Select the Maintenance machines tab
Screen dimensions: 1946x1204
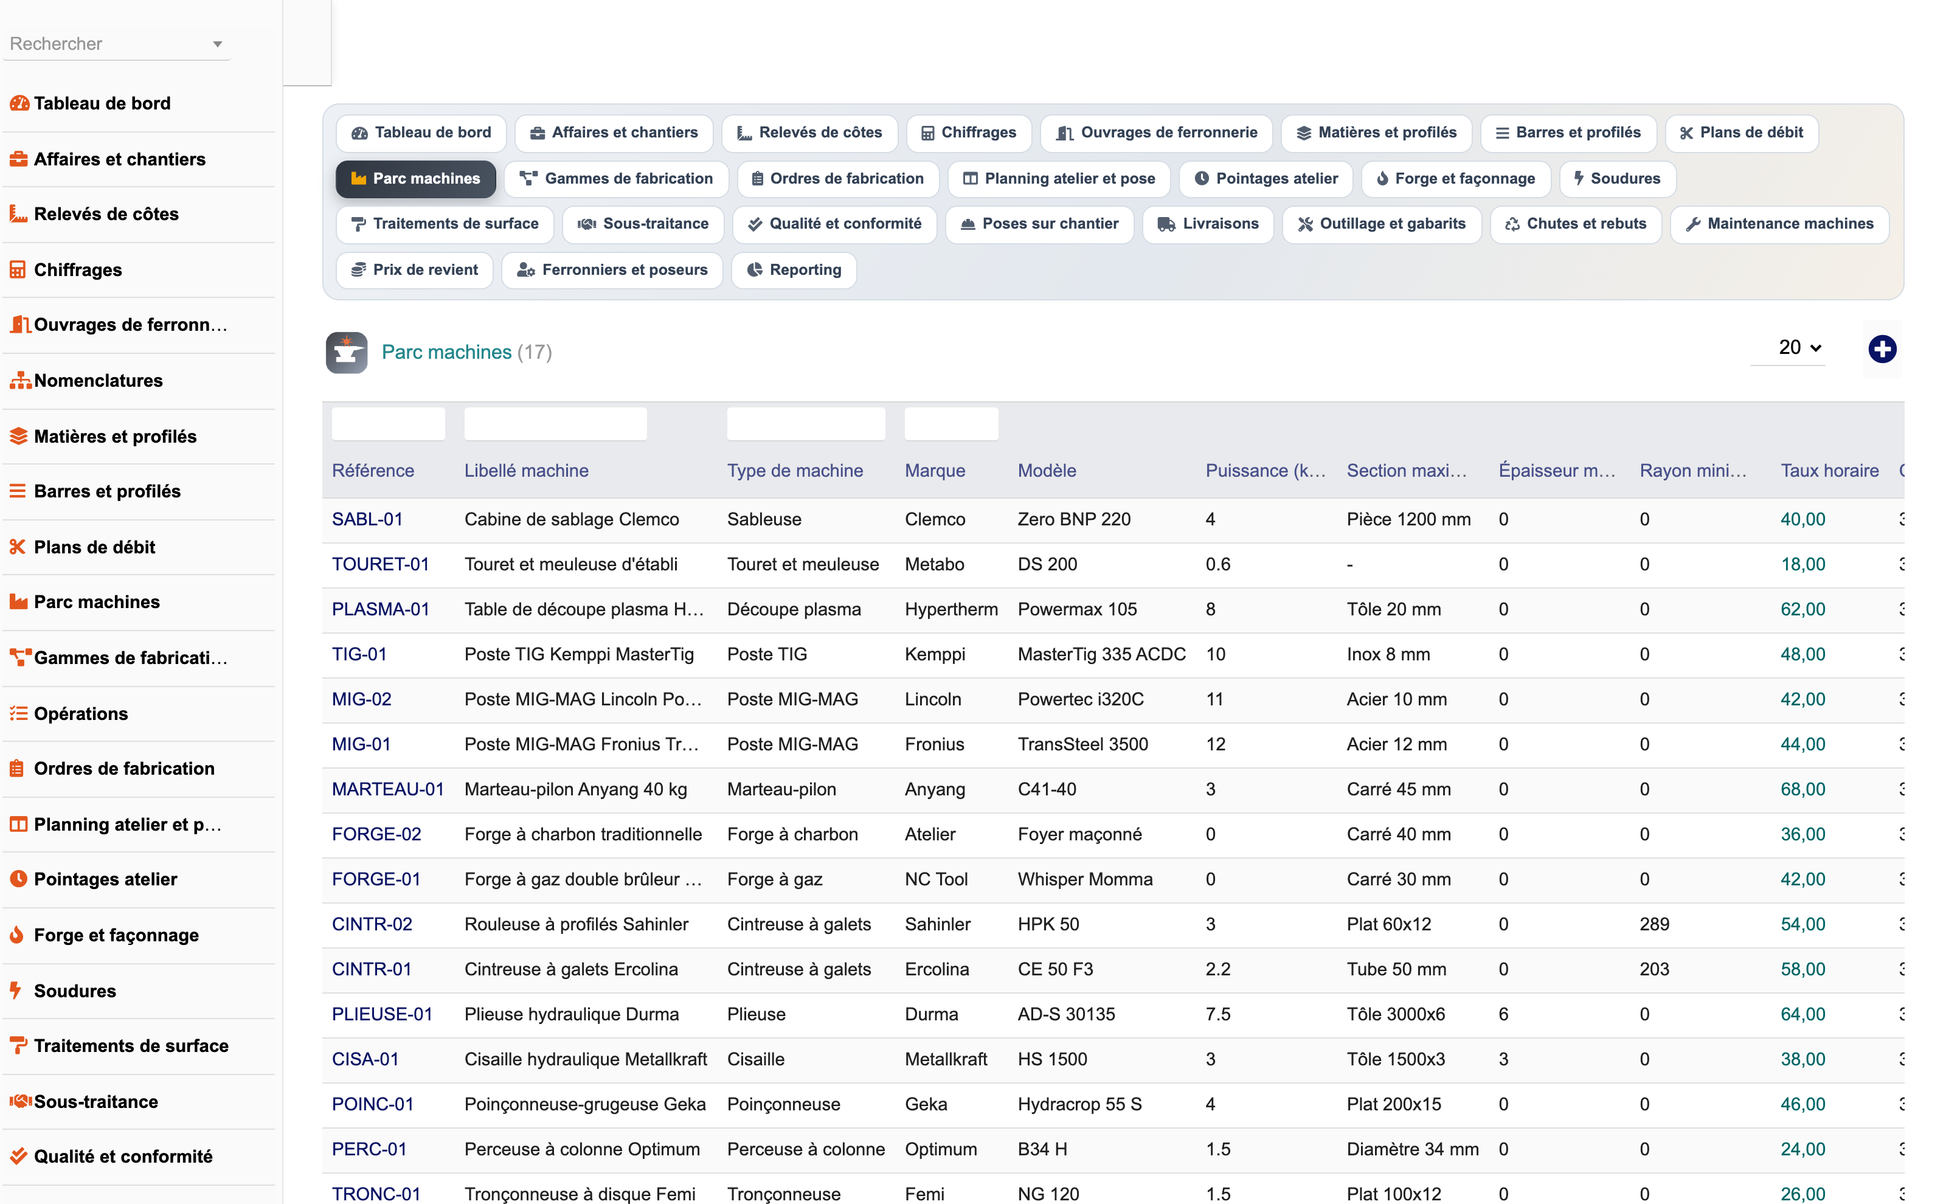point(1779,224)
